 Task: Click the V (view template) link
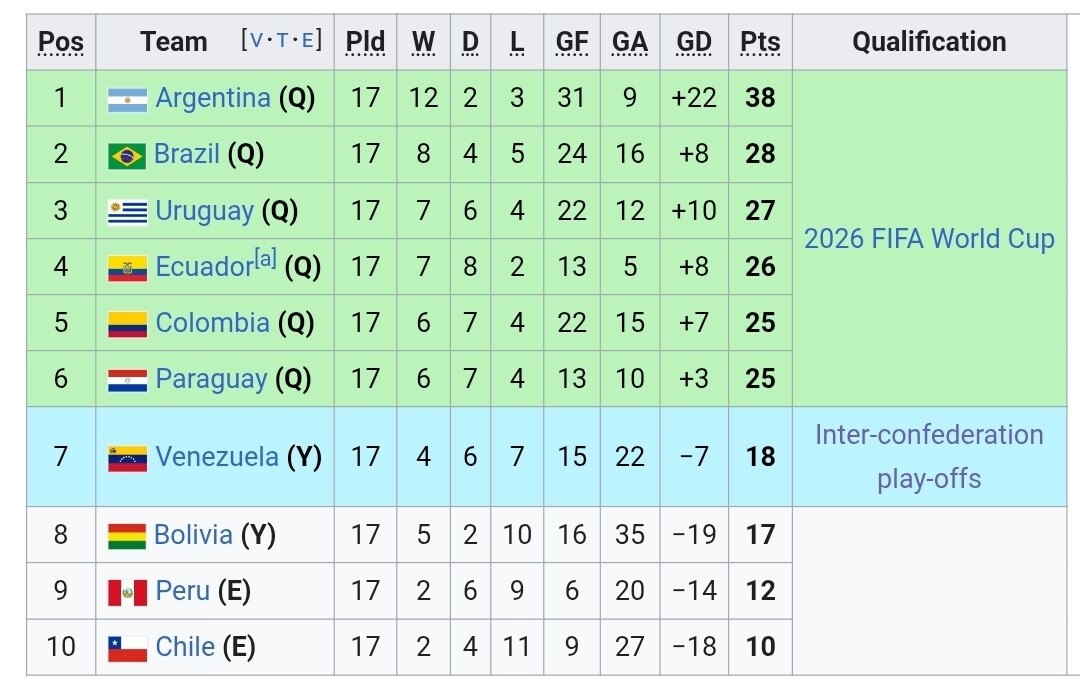[258, 40]
